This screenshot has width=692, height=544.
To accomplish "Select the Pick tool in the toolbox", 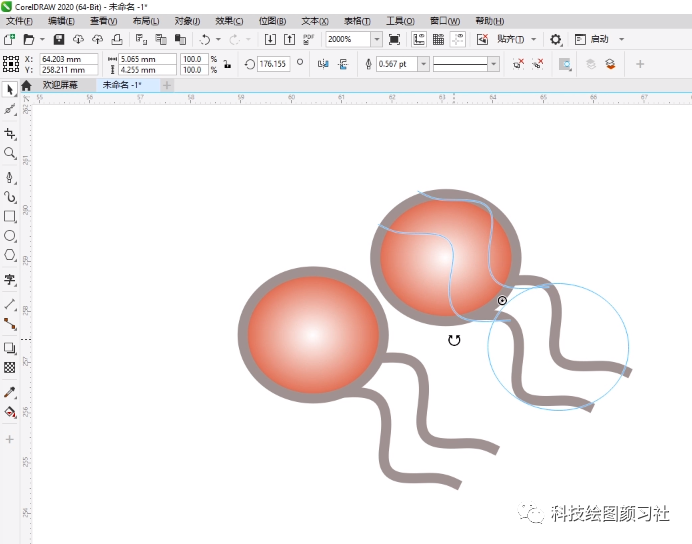I will [x=9, y=90].
